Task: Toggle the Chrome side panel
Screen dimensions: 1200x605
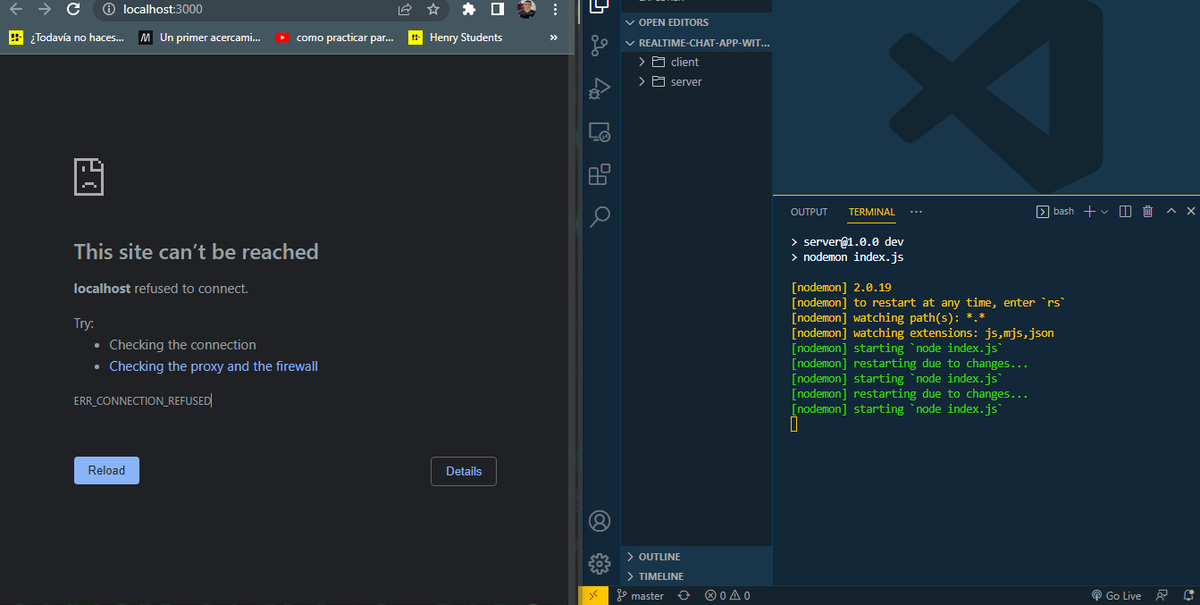Action: click(x=497, y=9)
